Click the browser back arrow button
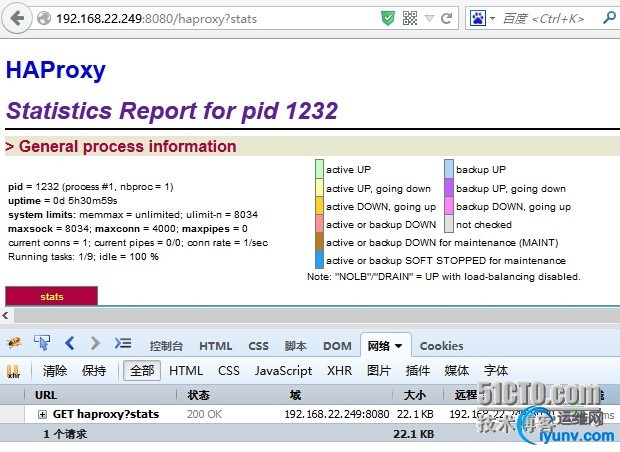The image size is (620, 452). click(x=17, y=18)
